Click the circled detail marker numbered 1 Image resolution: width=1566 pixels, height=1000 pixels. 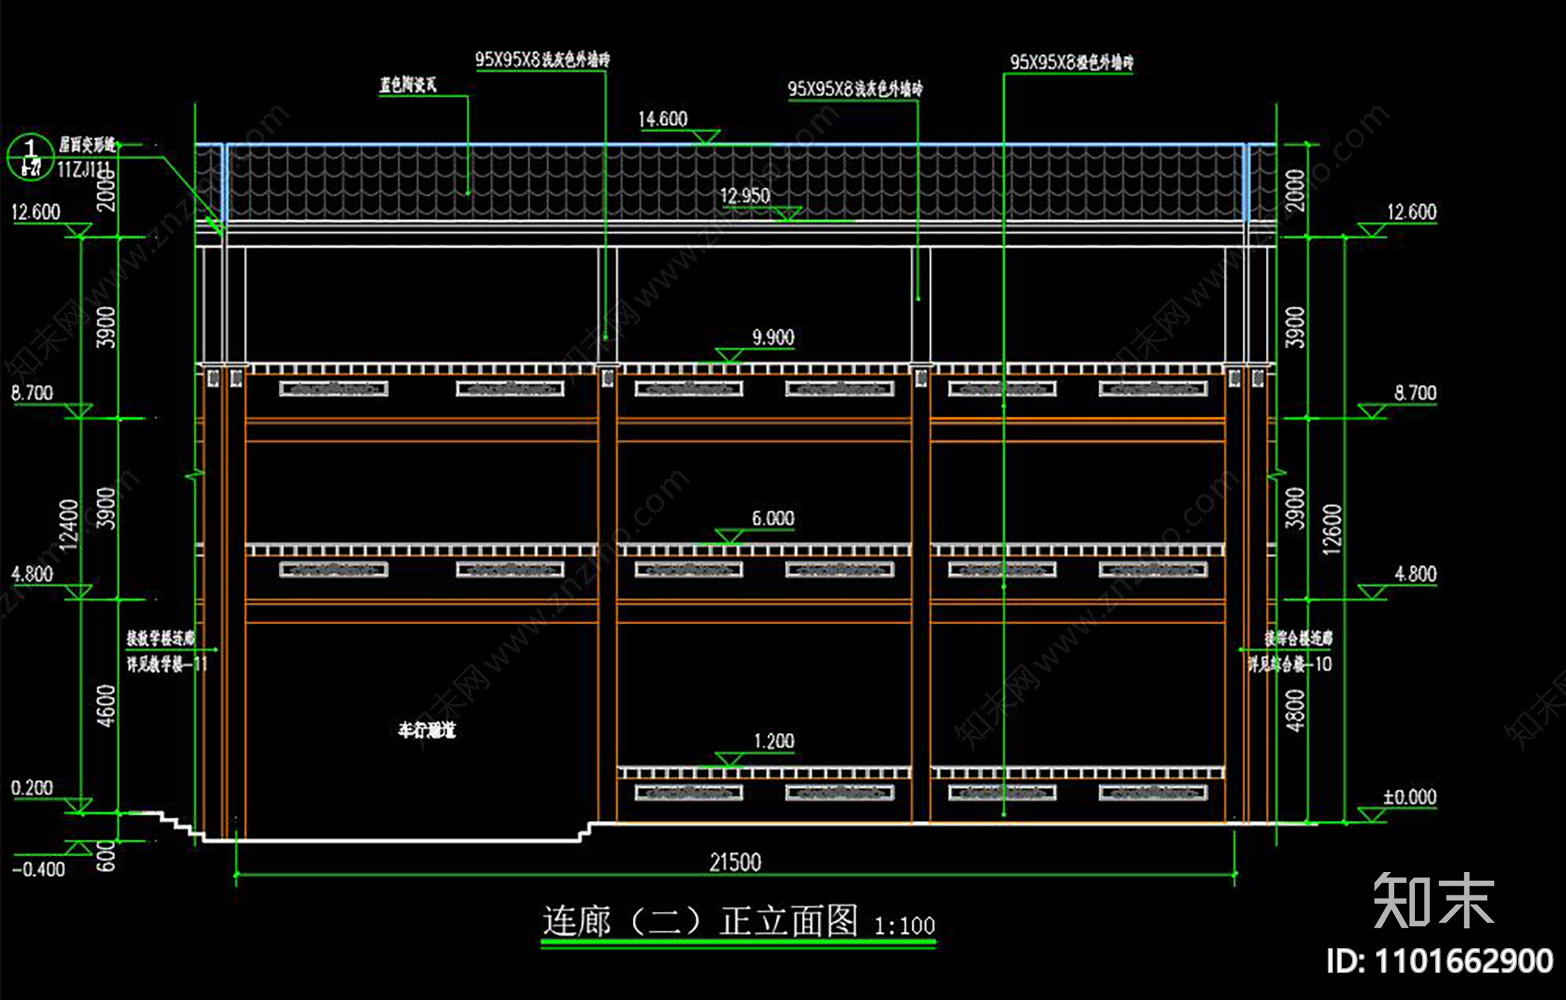[30, 157]
